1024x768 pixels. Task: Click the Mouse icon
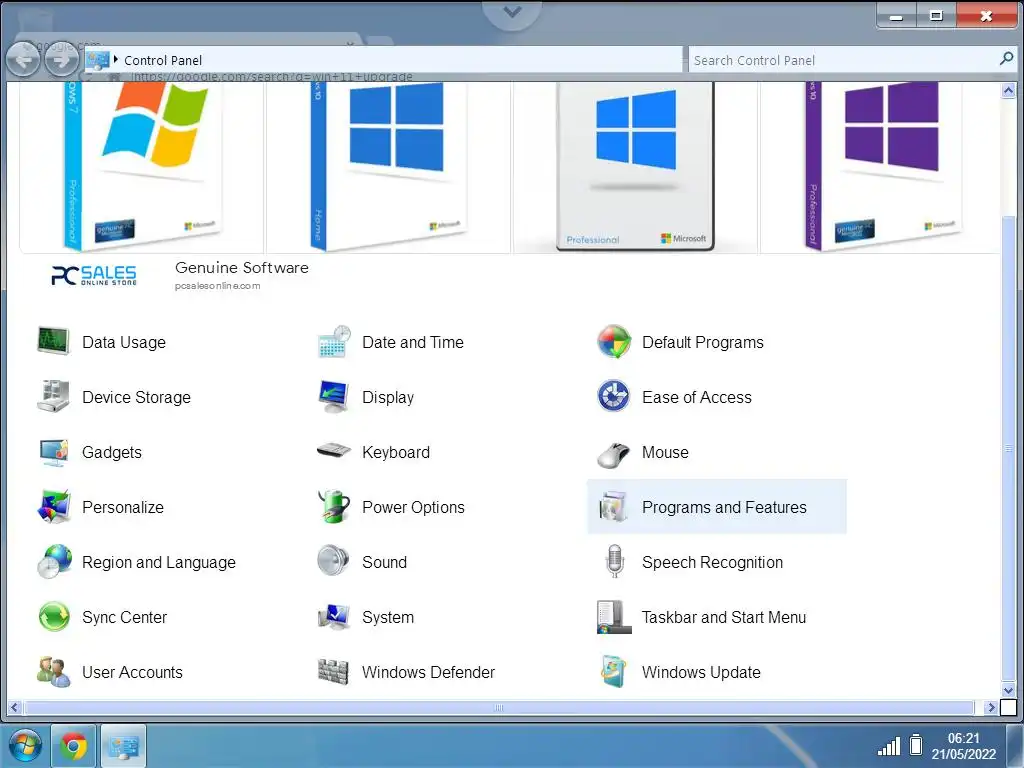click(614, 455)
